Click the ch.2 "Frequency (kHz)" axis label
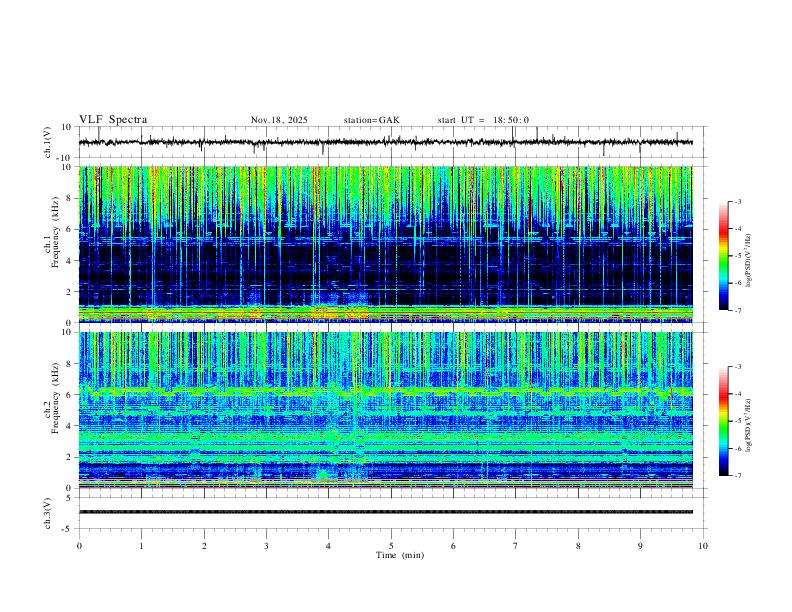This screenshot has width=792, height=612. pyautogui.click(x=55, y=398)
